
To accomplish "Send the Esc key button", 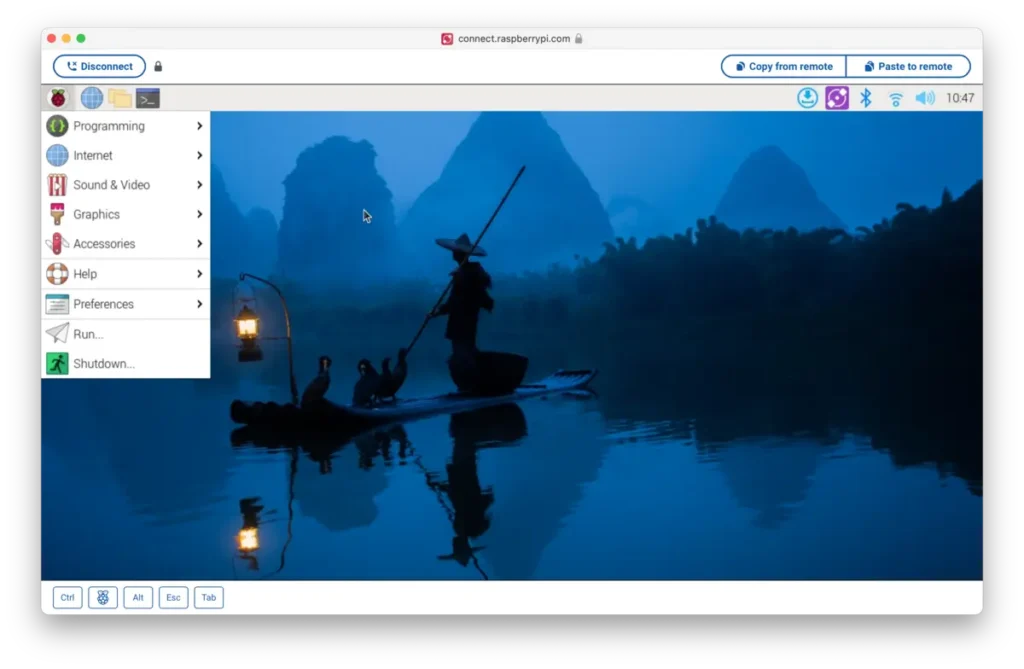I will (x=173, y=597).
